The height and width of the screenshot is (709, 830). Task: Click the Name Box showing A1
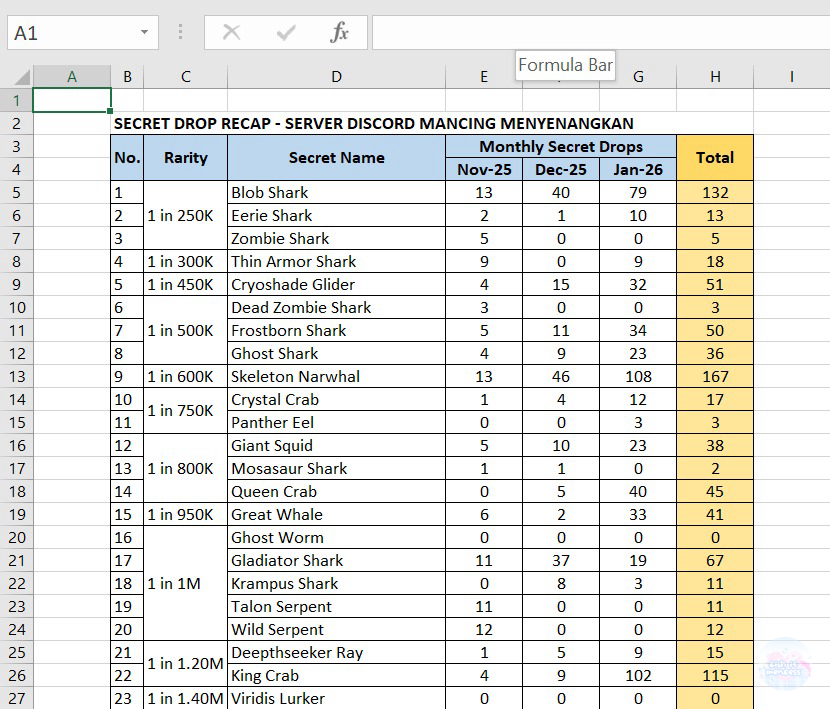(83, 33)
